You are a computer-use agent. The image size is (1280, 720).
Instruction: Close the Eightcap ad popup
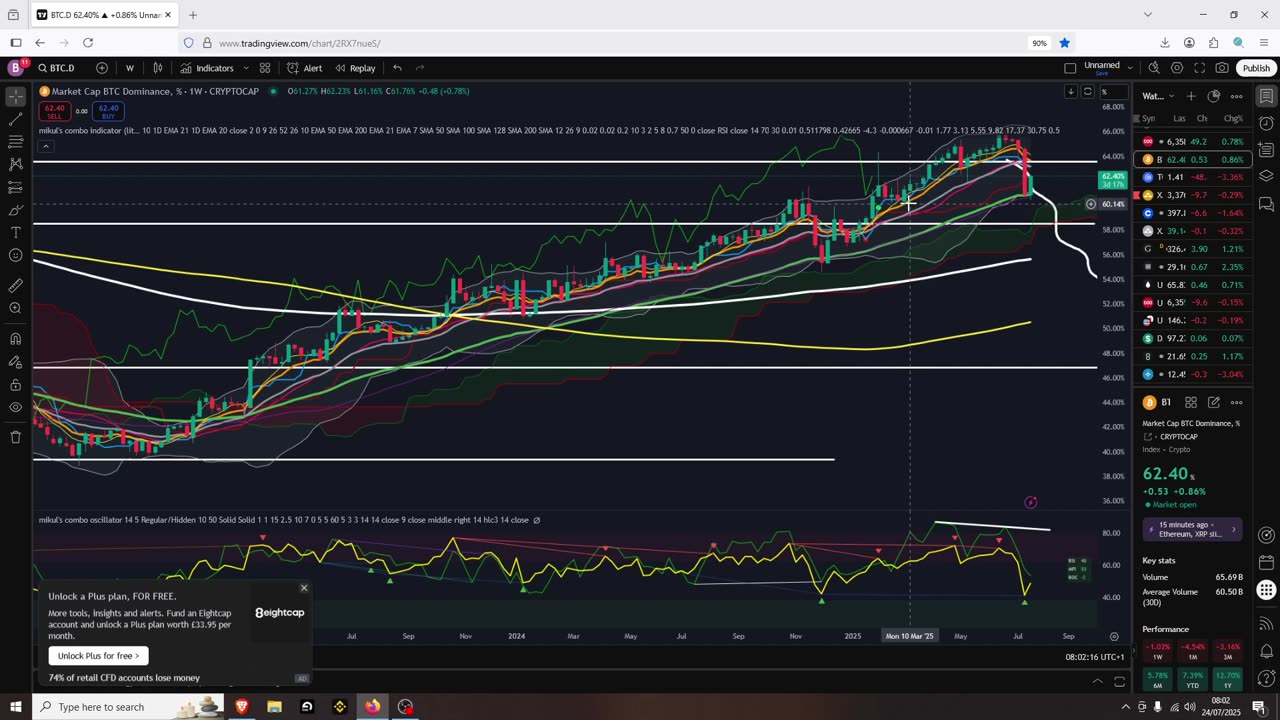[304, 588]
